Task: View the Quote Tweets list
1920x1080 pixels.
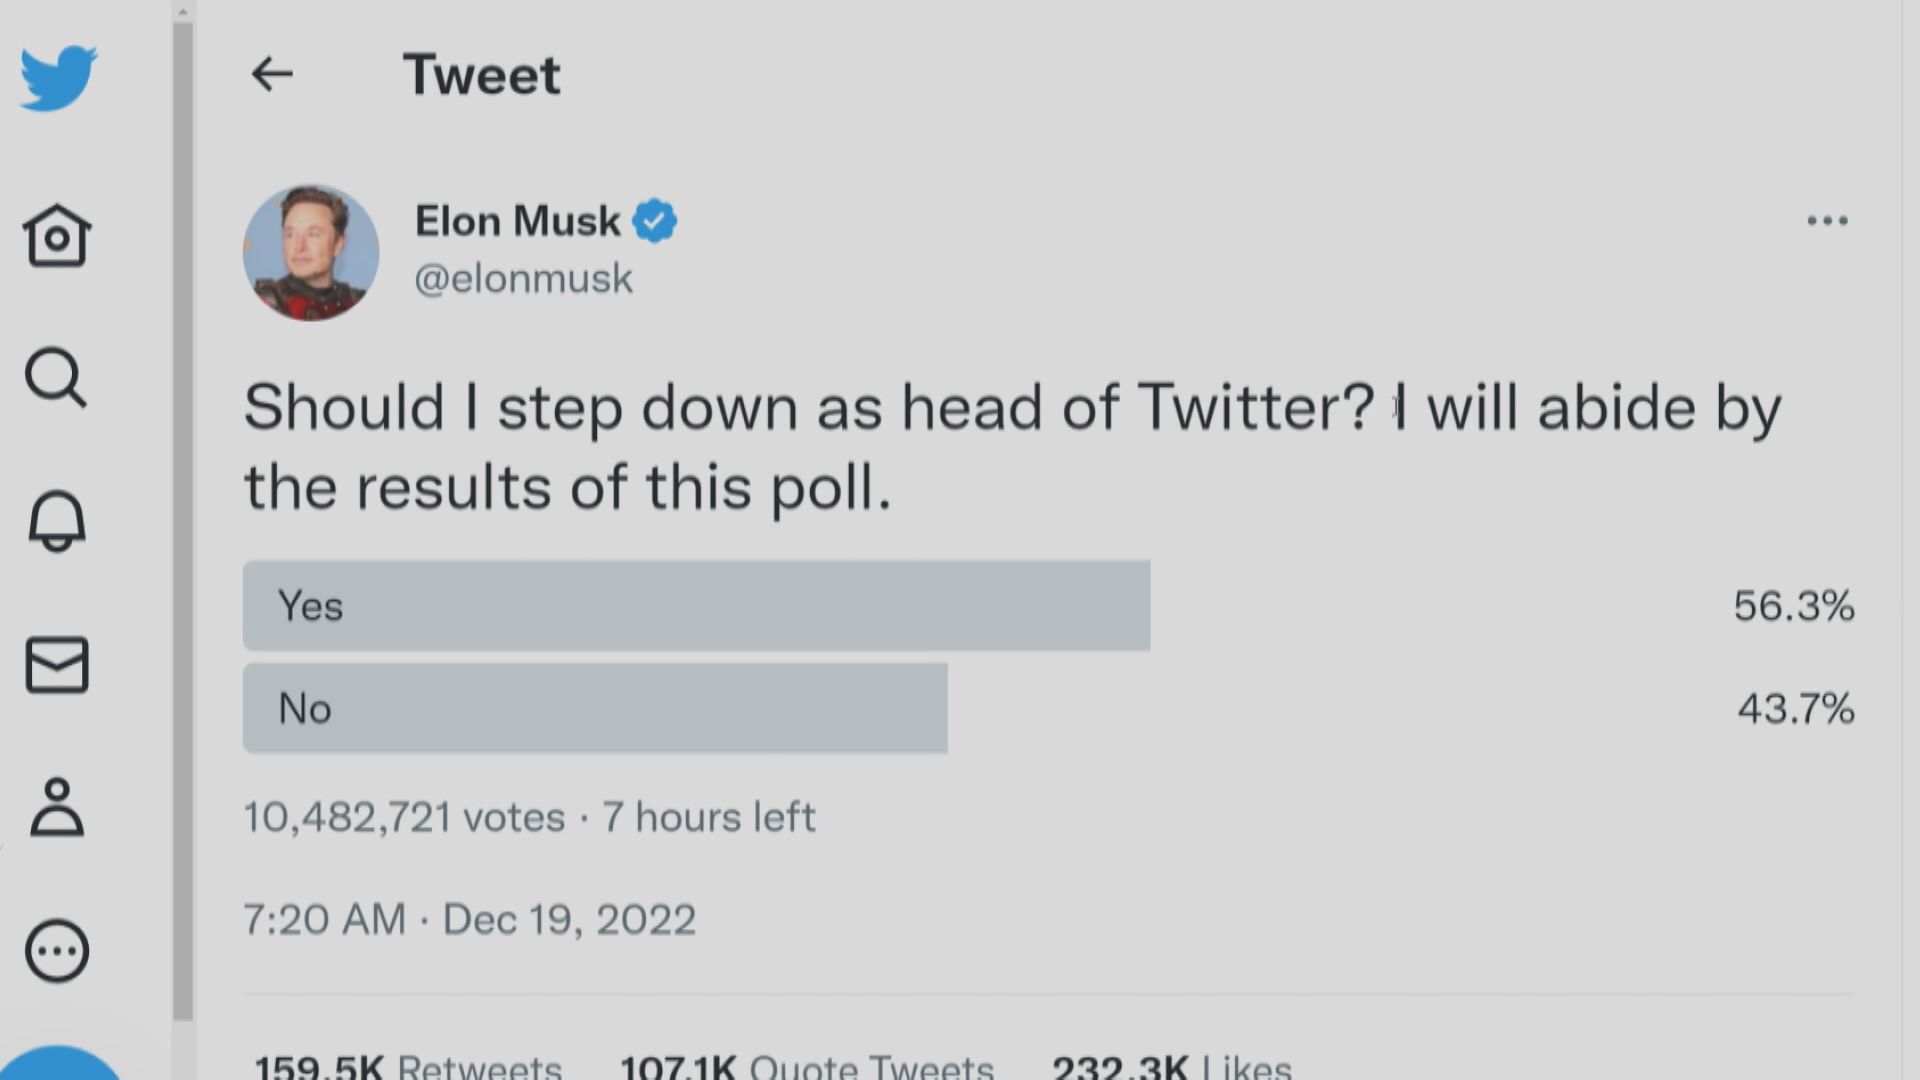Action: coord(806,1066)
